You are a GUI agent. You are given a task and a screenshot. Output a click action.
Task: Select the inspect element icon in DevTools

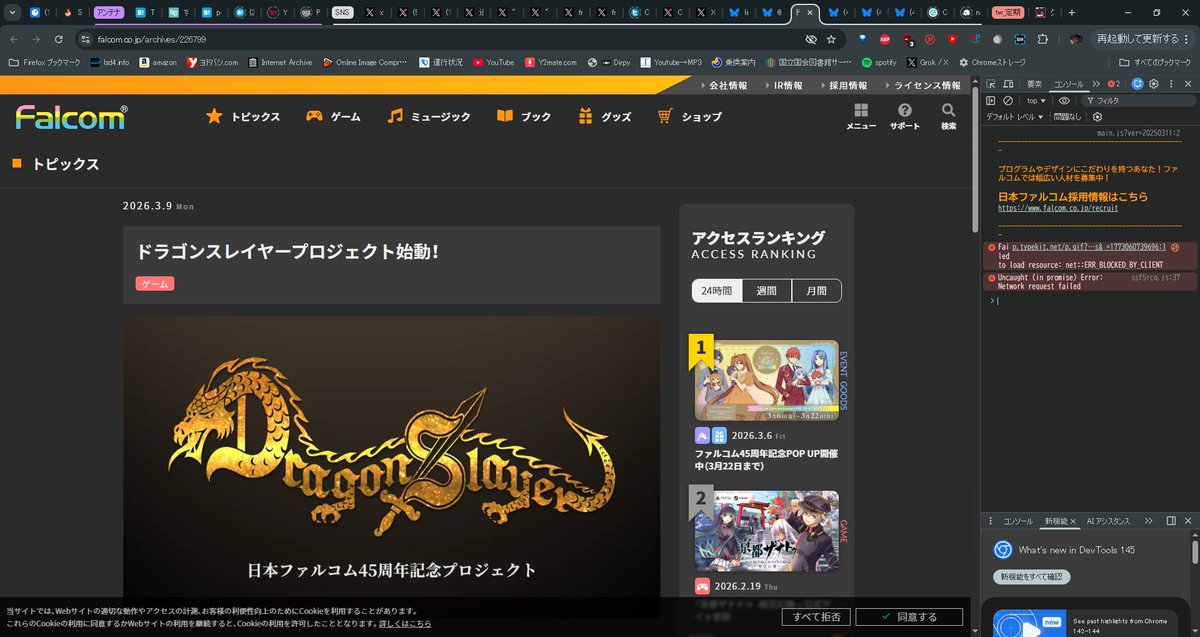point(990,84)
